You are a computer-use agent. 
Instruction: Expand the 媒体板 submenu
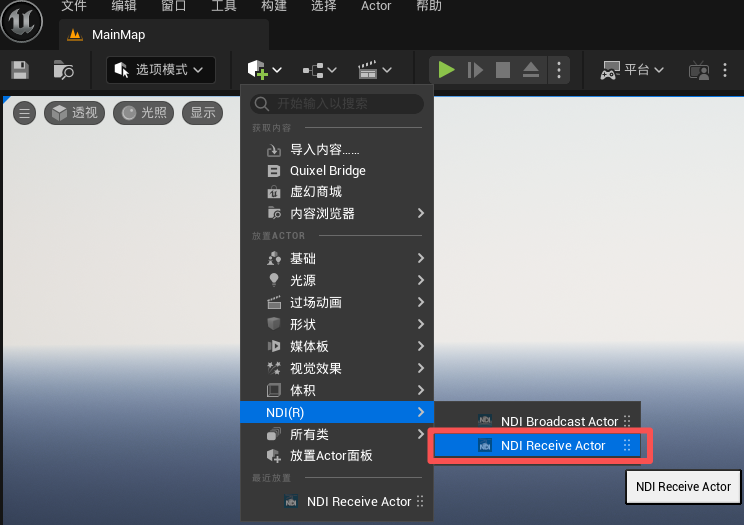[337, 346]
